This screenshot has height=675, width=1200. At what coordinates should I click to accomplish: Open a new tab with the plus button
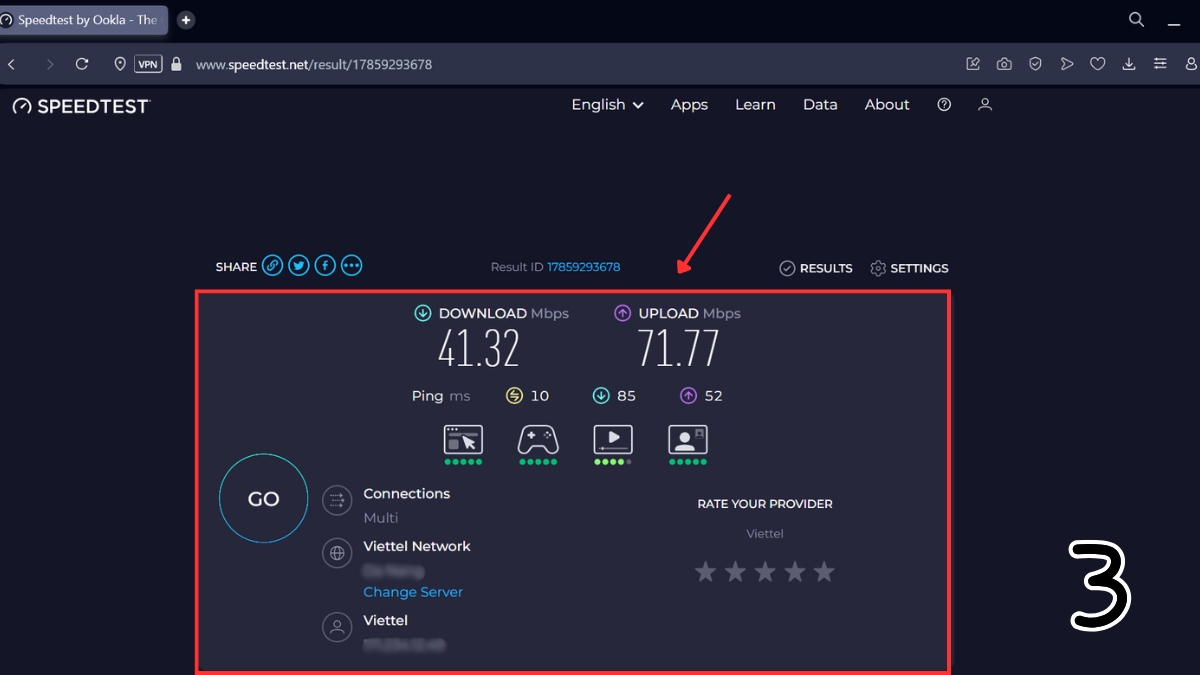pyautogui.click(x=186, y=20)
